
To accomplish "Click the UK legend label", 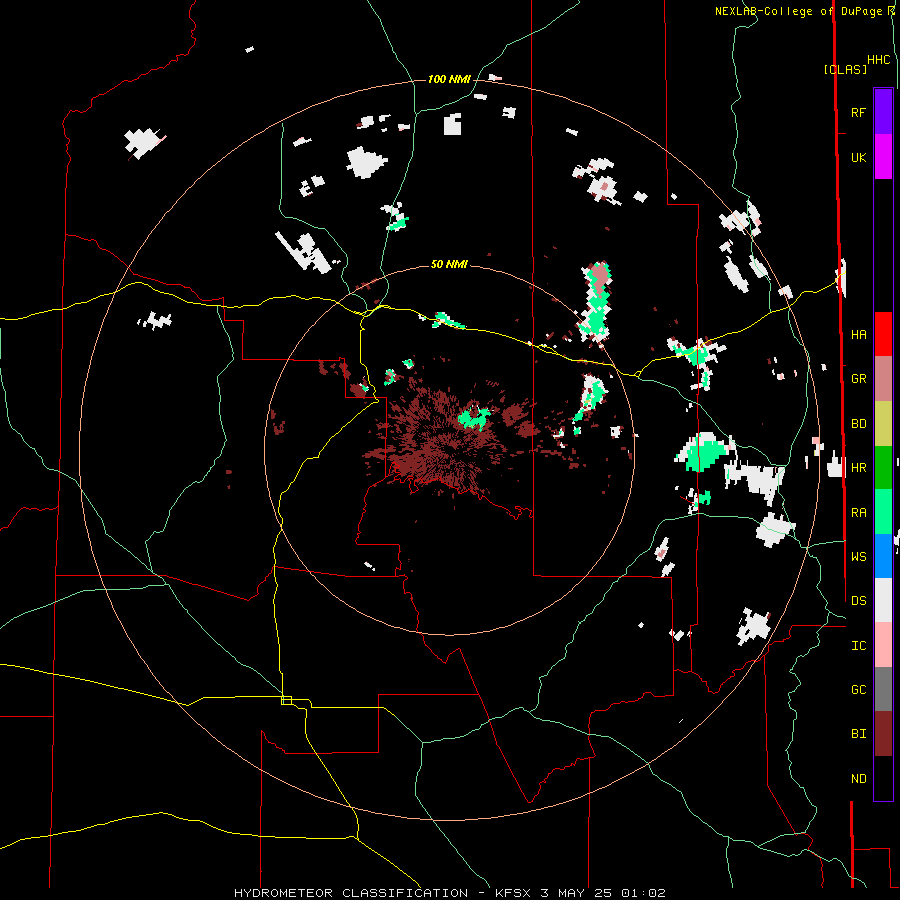I will click(x=858, y=157).
